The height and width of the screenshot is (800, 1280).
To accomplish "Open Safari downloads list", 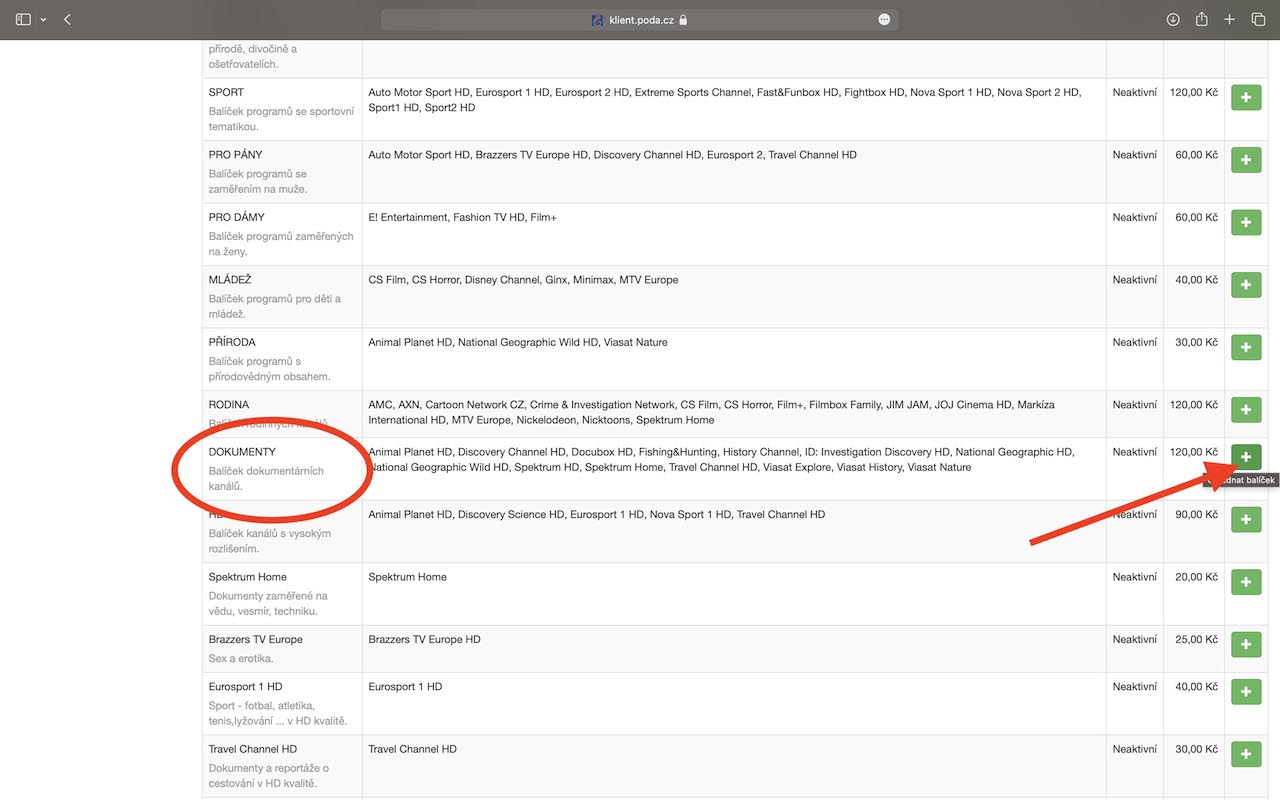I will point(1173,19).
